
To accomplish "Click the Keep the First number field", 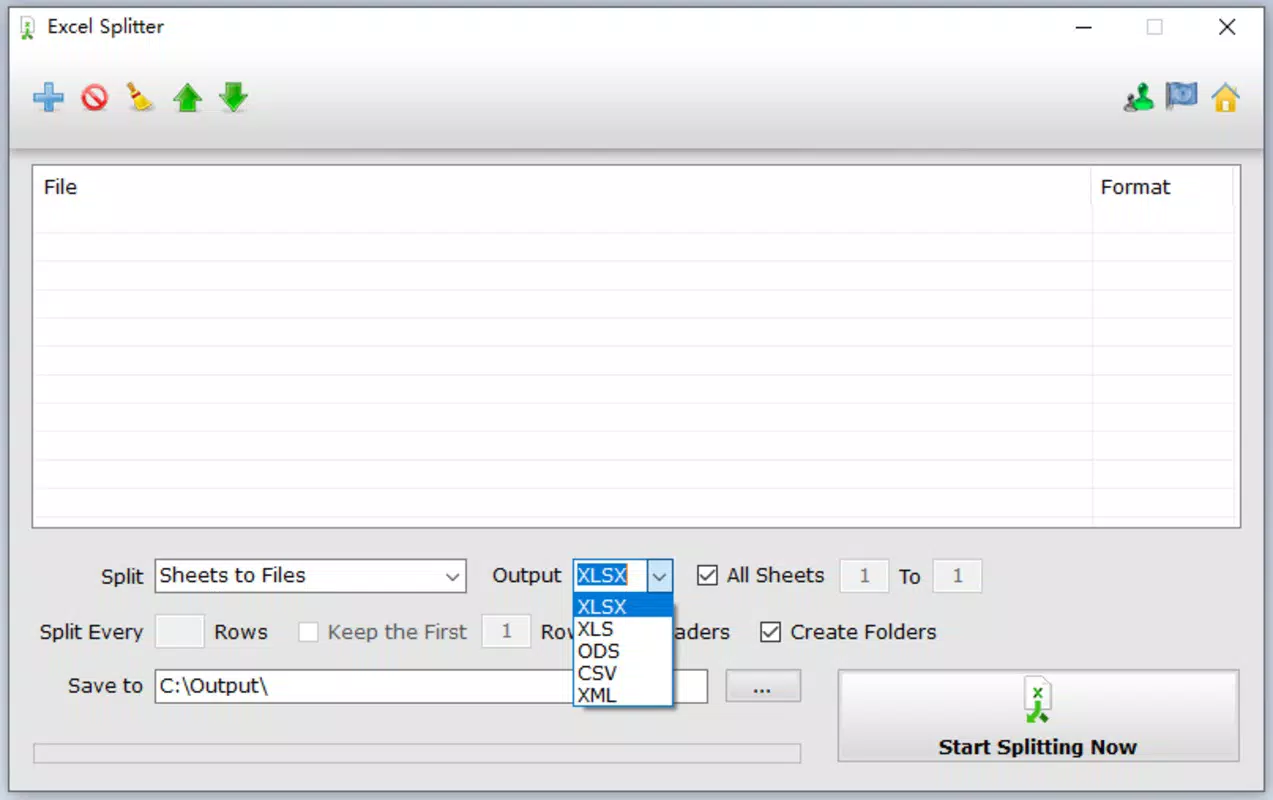I will point(506,632).
